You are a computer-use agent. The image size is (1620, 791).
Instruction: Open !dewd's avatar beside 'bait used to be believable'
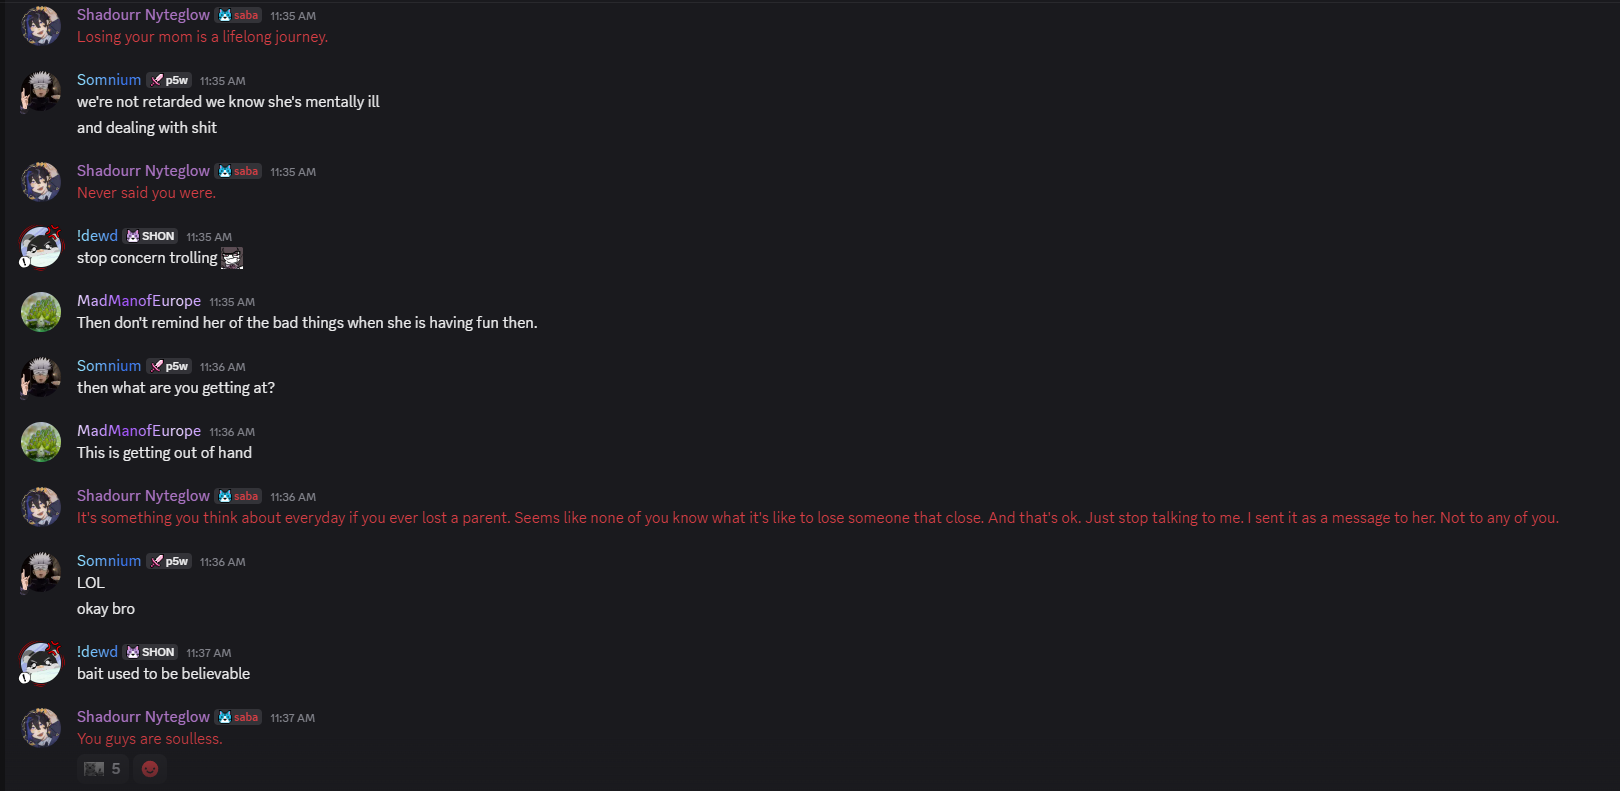[41, 662]
